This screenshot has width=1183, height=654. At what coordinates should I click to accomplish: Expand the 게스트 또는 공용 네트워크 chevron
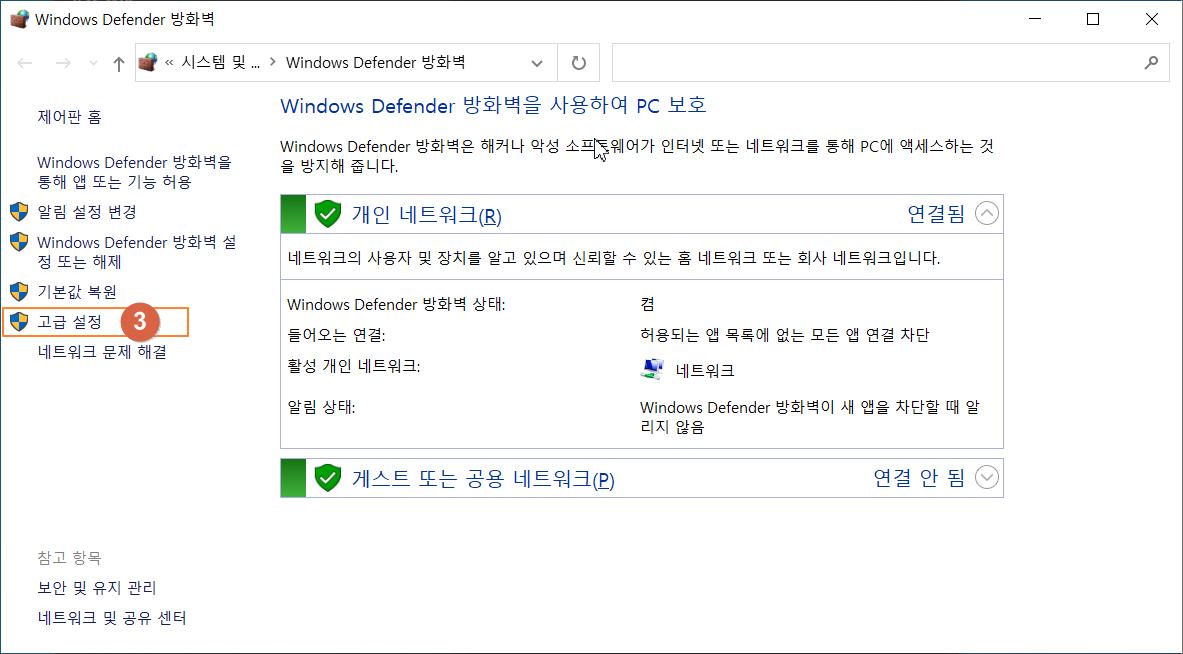click(987, 477)
